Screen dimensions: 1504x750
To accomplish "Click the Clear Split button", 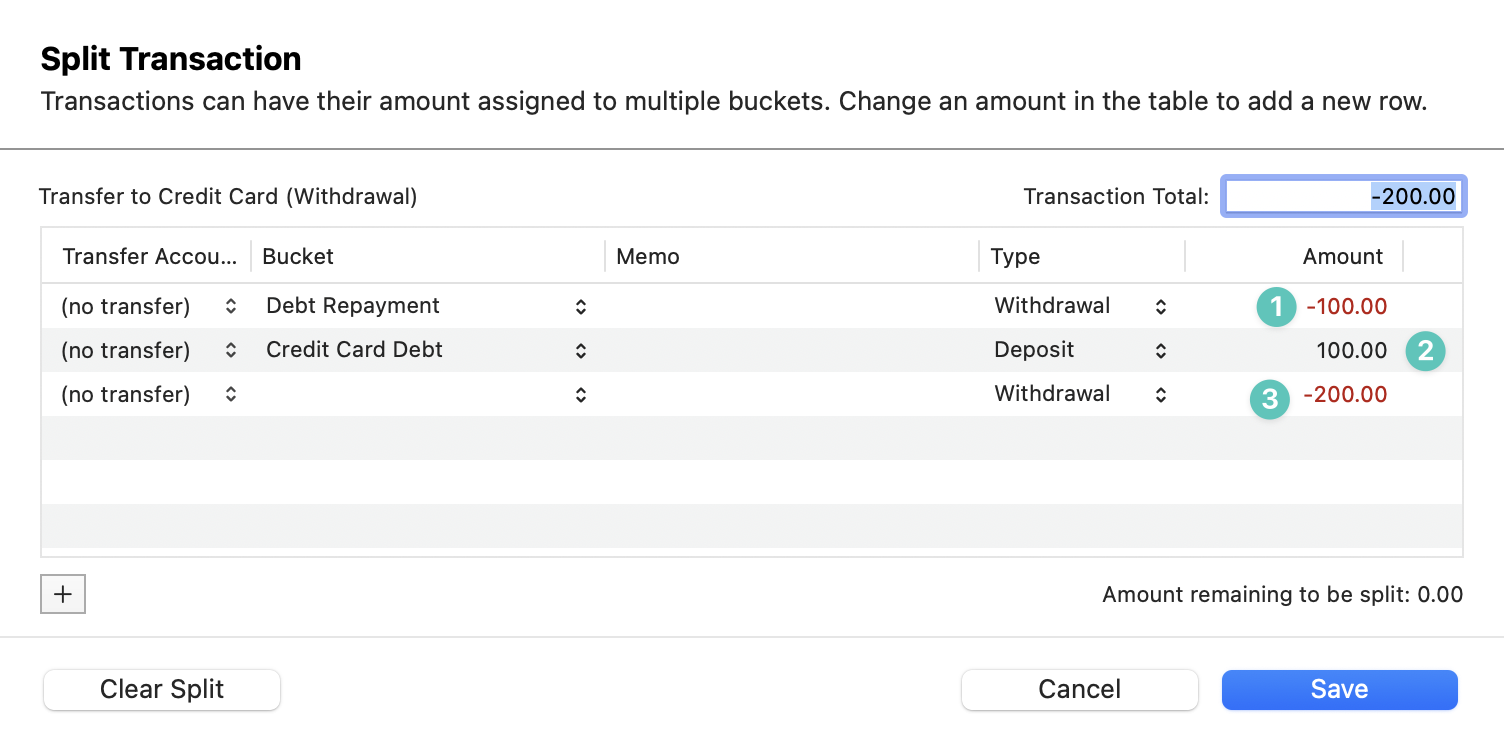I will (x=162, y=689).
